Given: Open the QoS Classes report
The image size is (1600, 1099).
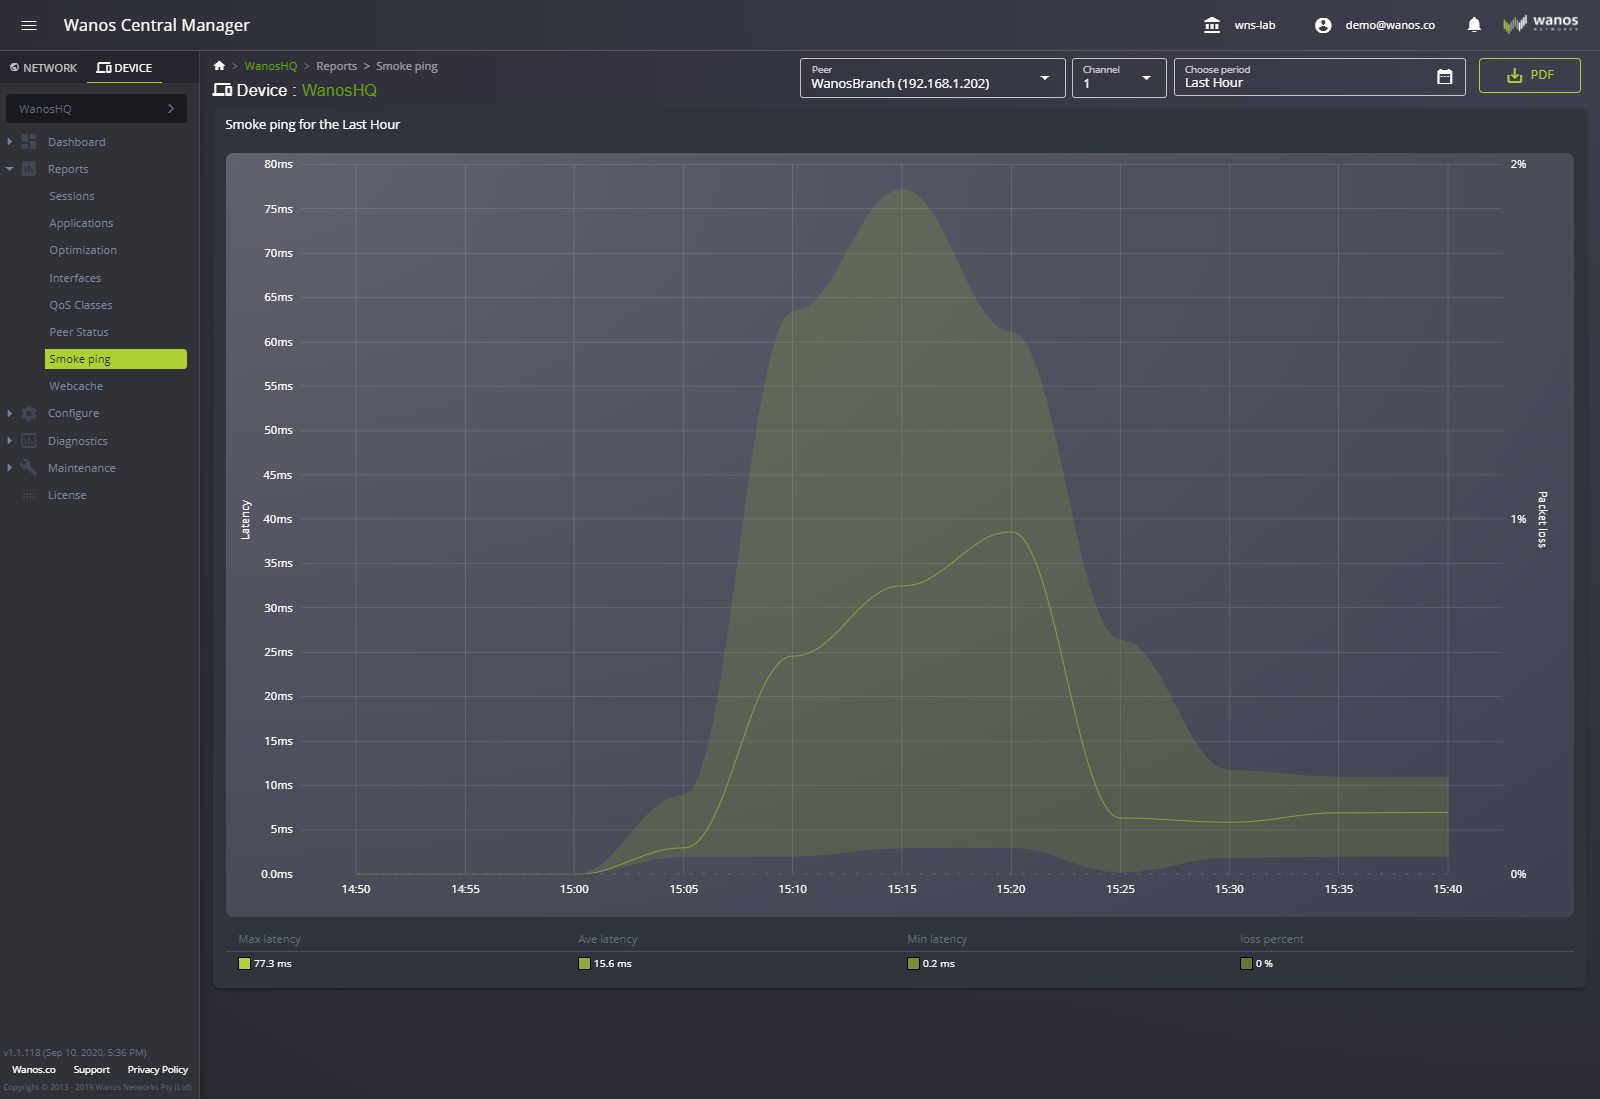Looking at the screenshot, I should pyautogui.click(x=81, y=305).
